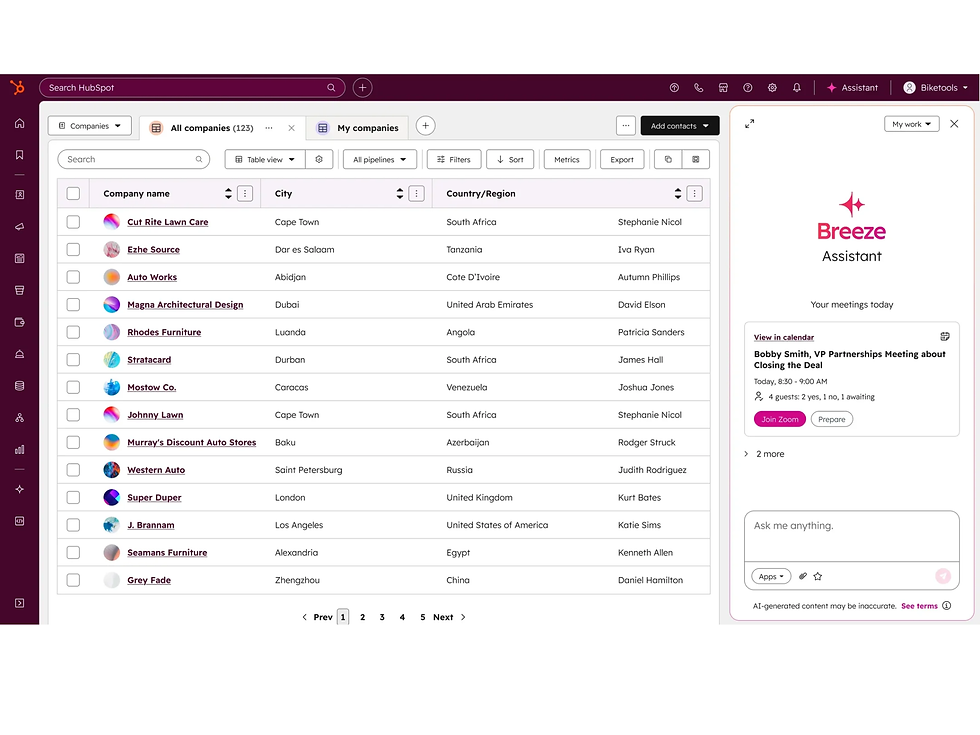Open the contacts icon in left sidebar
Image resolution: width=980 pixels, height=735 pixels.
19,194
